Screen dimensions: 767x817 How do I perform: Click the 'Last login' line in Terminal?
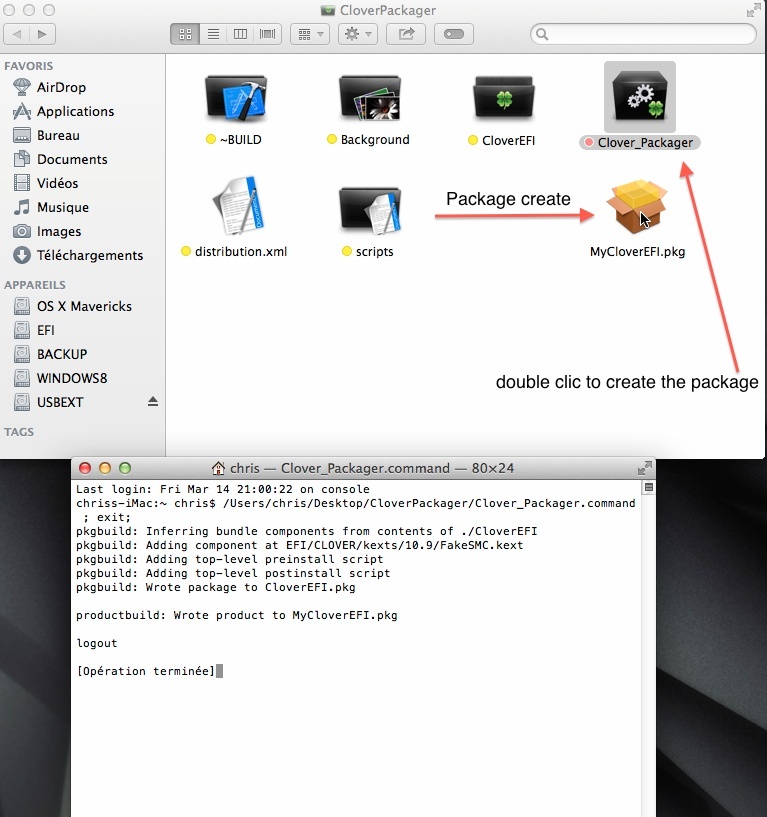coord(222,489)
